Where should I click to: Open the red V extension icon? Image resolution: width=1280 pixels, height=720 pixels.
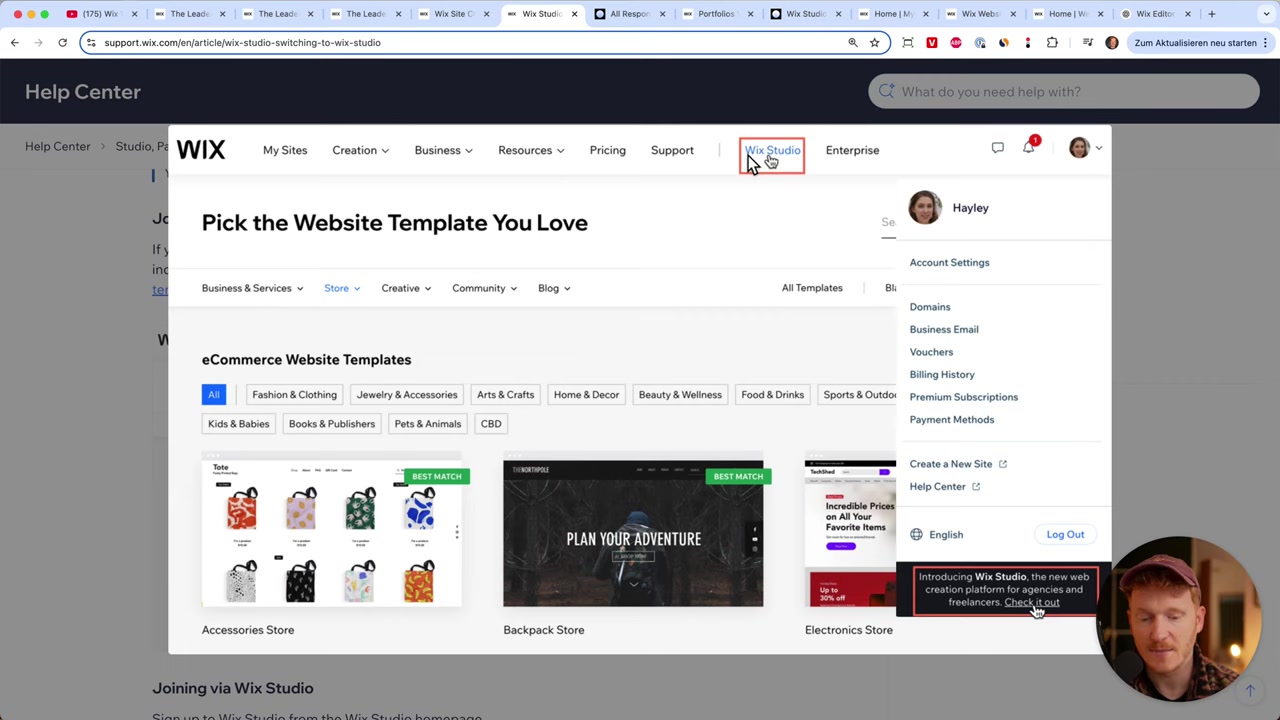point(932,43)
